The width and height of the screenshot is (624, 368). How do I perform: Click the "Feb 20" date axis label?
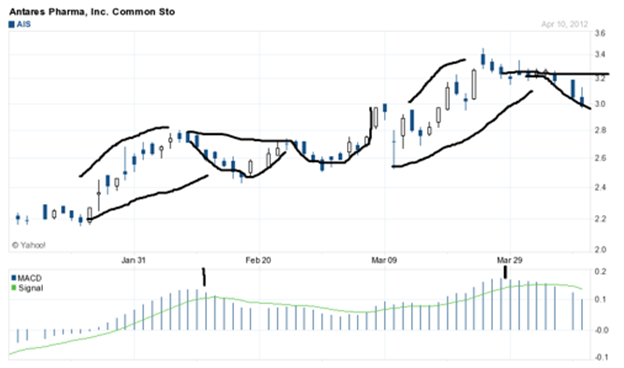pos(258,260)
